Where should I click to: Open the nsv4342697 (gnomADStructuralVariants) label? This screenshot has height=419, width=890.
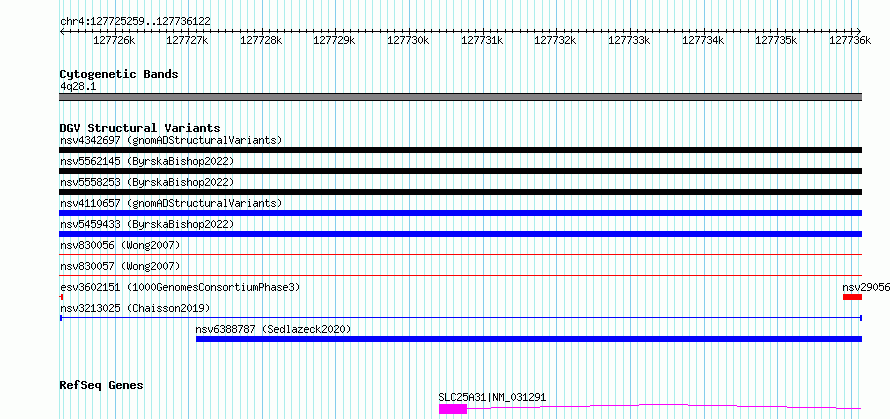pyautogui.click(x=171, y=140)
